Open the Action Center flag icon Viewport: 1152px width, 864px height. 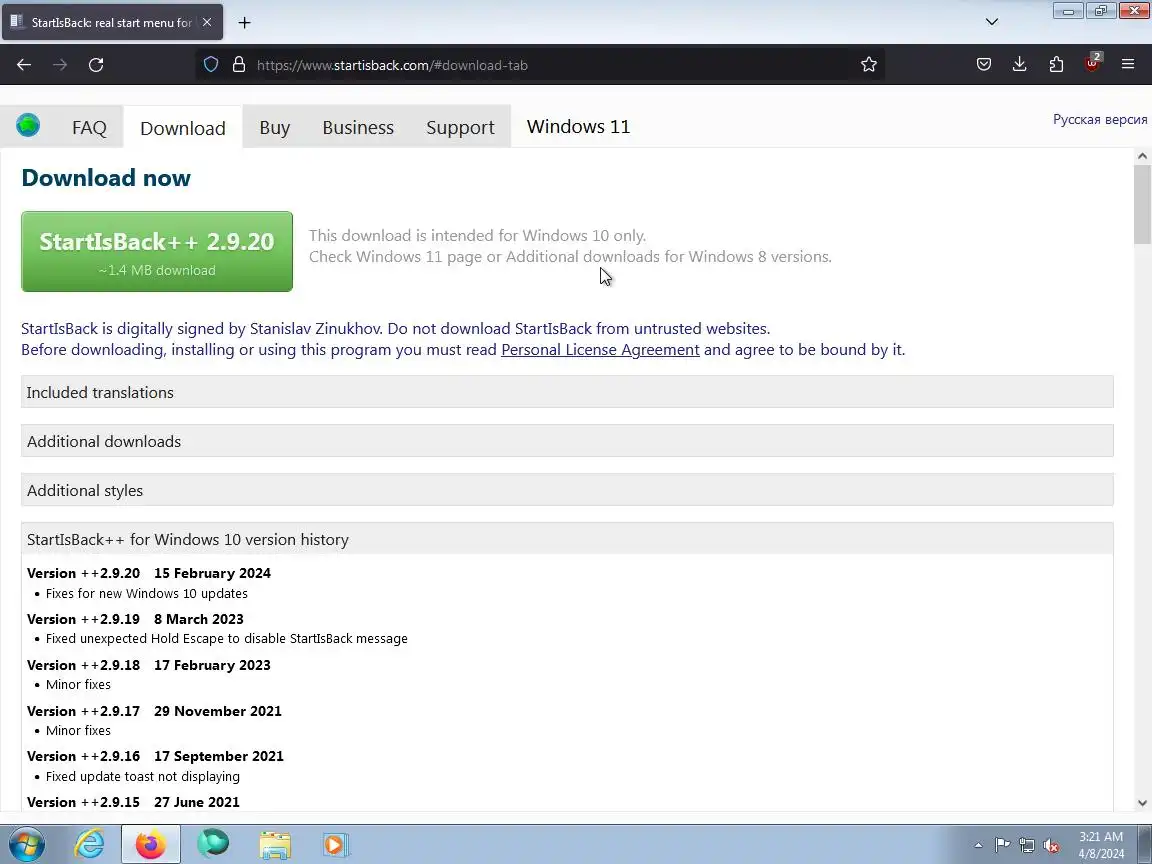[x=1002, y=845]
